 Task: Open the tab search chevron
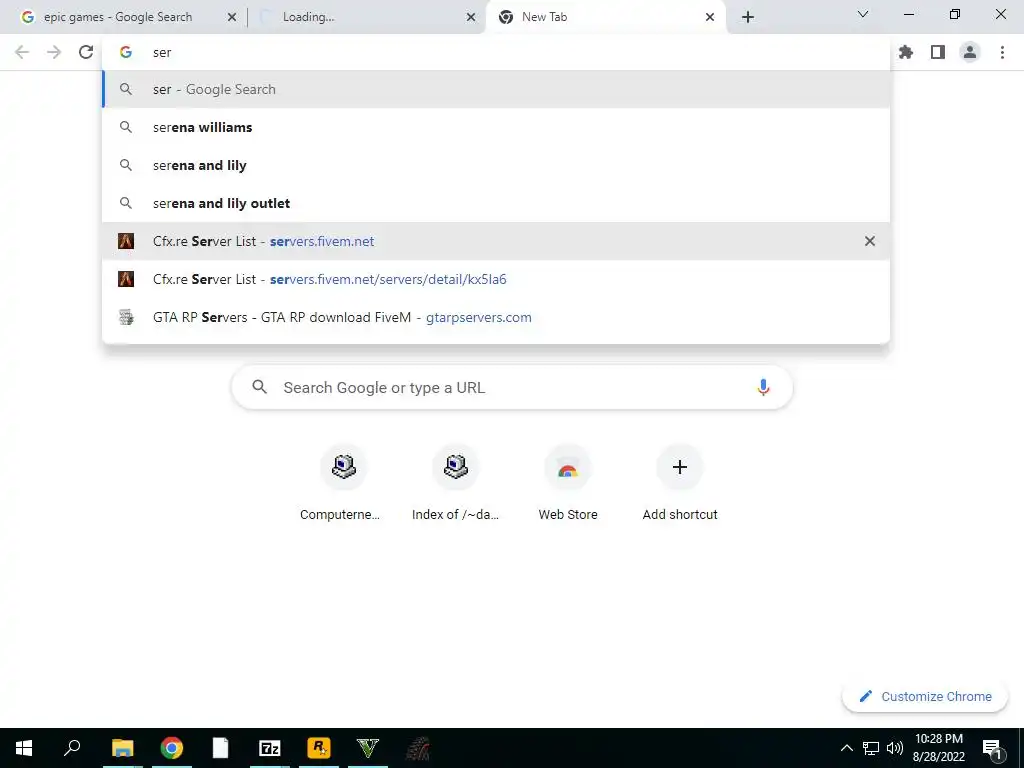coord(863,14)
